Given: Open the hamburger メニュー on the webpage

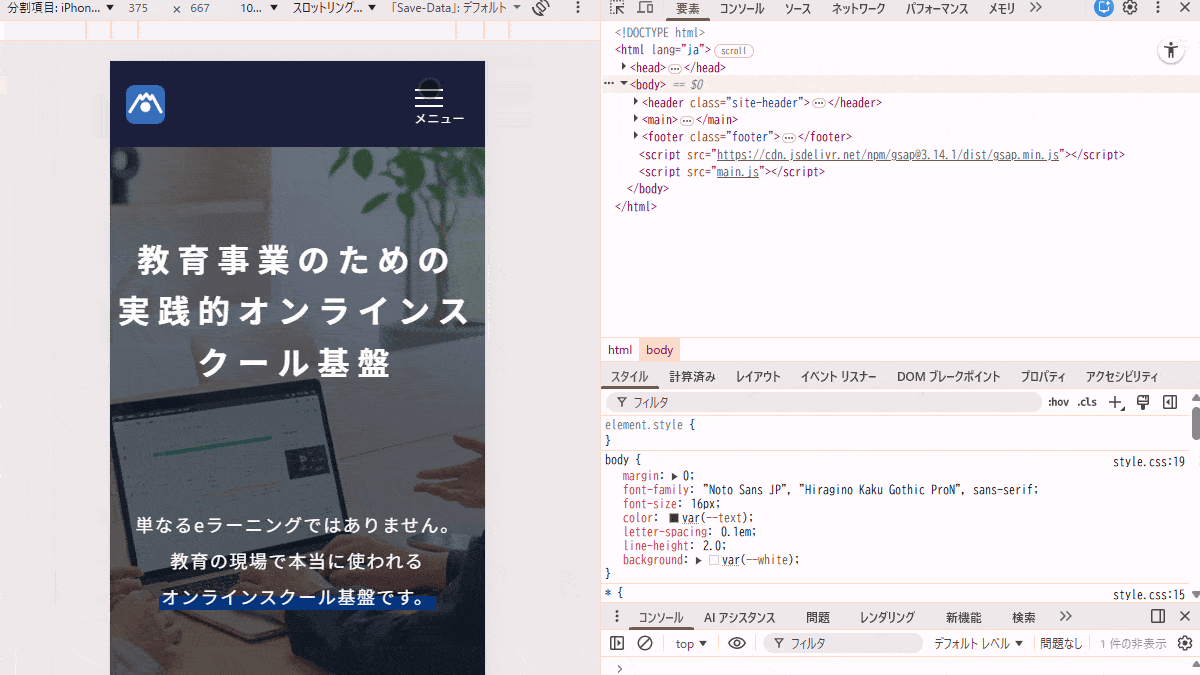Looking at the screenshot, I should 430,105.
